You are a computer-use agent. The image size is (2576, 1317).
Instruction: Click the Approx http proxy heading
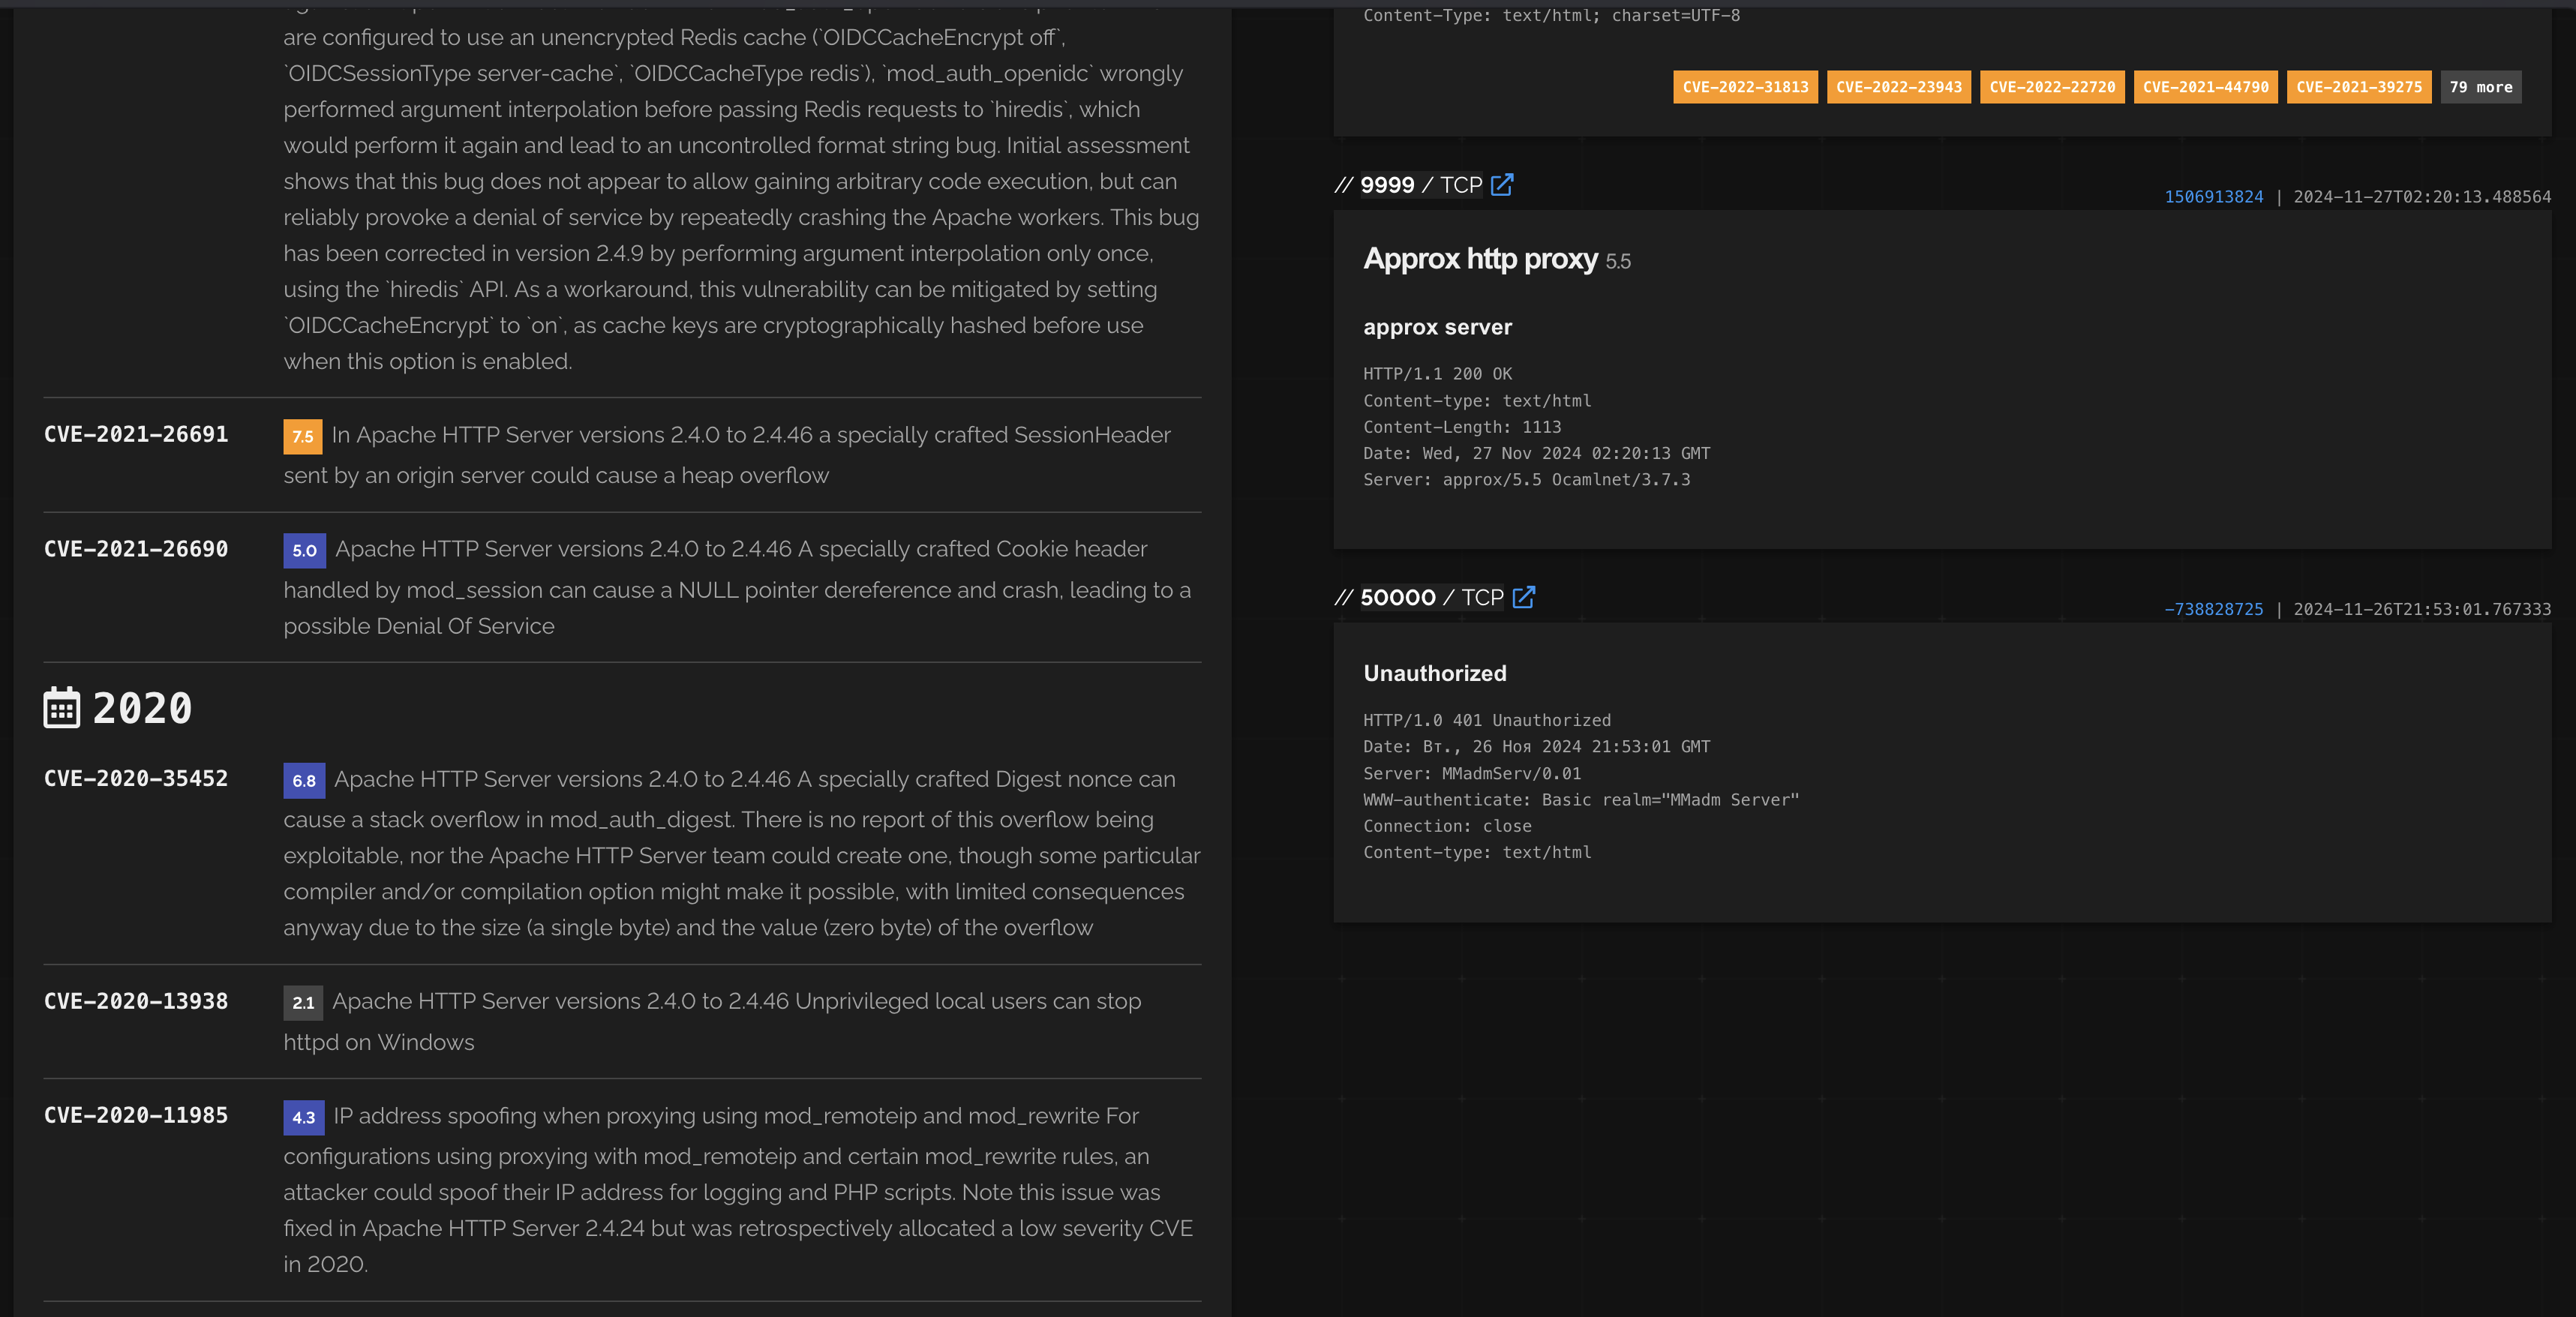[1480, 259]
